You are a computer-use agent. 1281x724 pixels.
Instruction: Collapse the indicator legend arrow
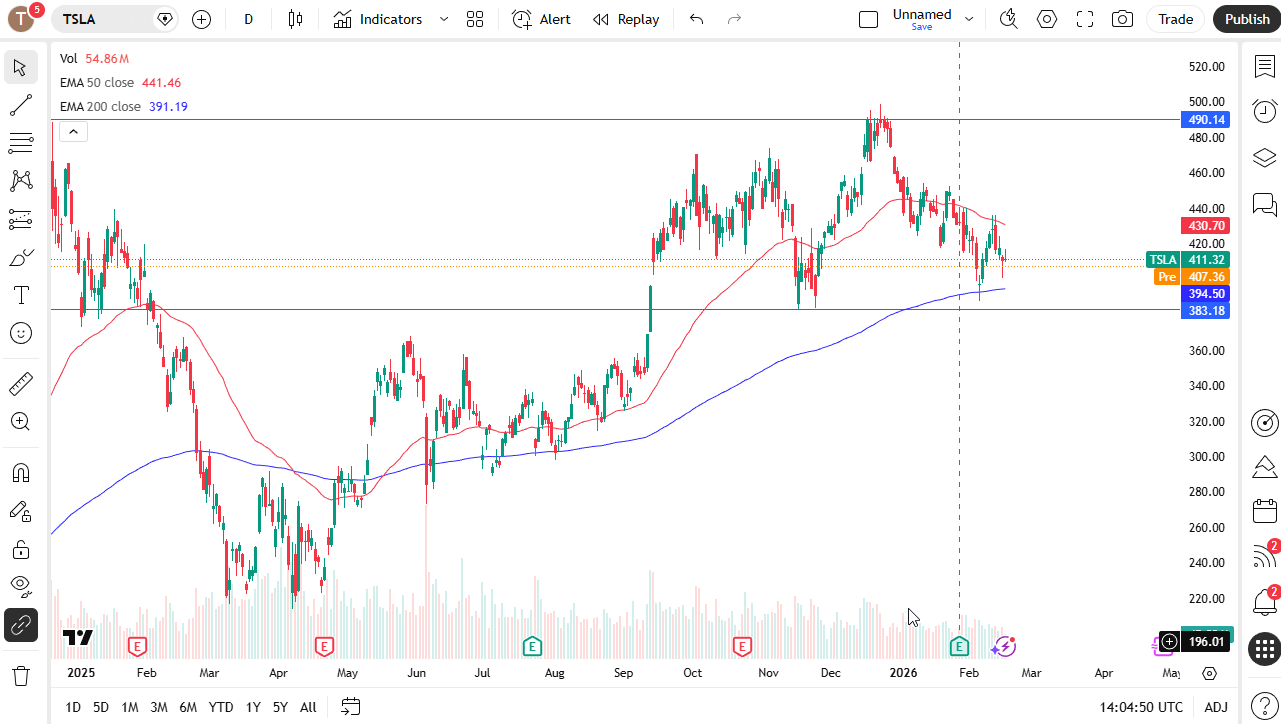point(74,131)
